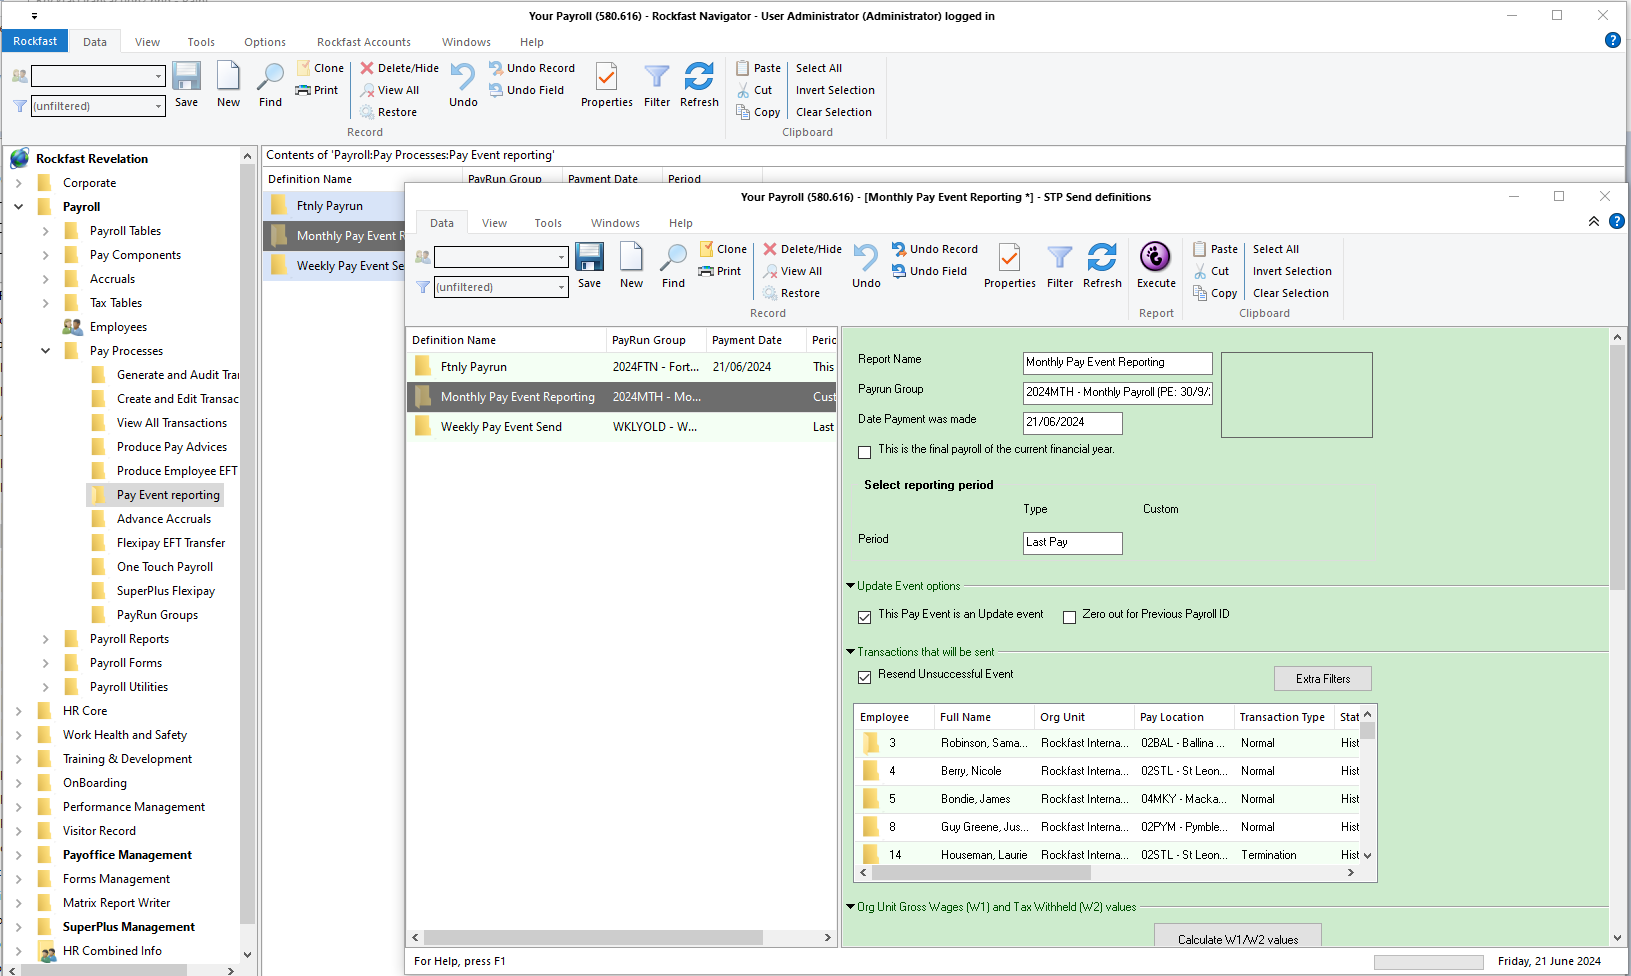Open Rockfast Accounts menu in Navigator window
The height and width of the screenshot is (976, 1631).
(364, 42)
